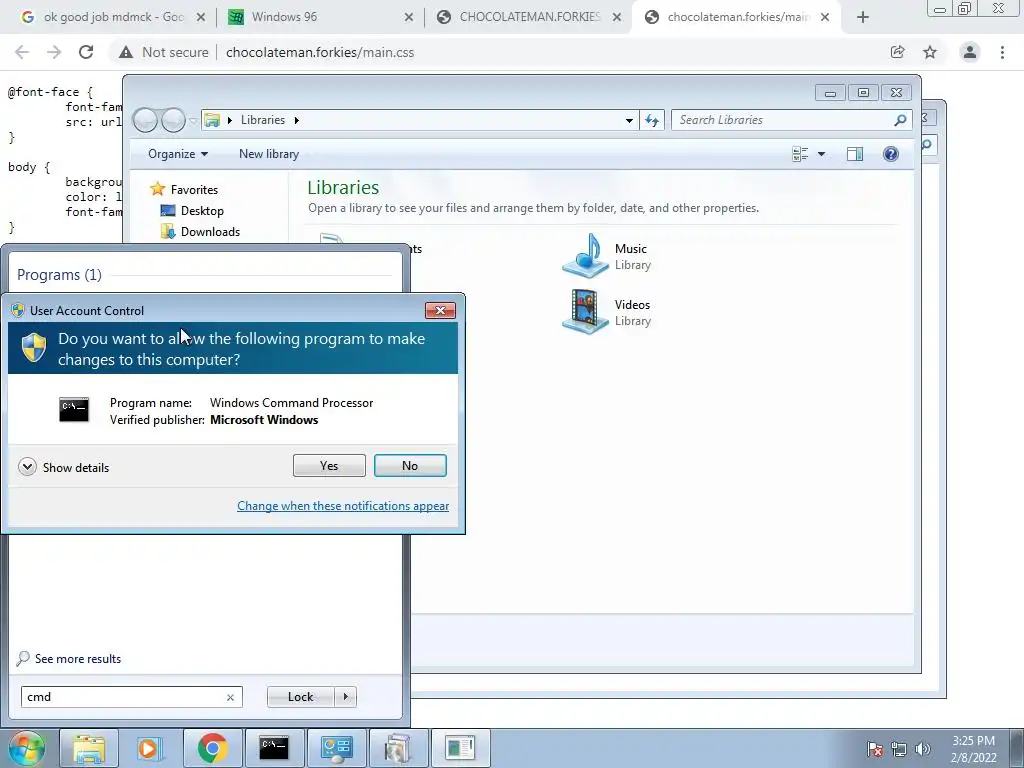Toggle the preview pane icon

(854, 154)
